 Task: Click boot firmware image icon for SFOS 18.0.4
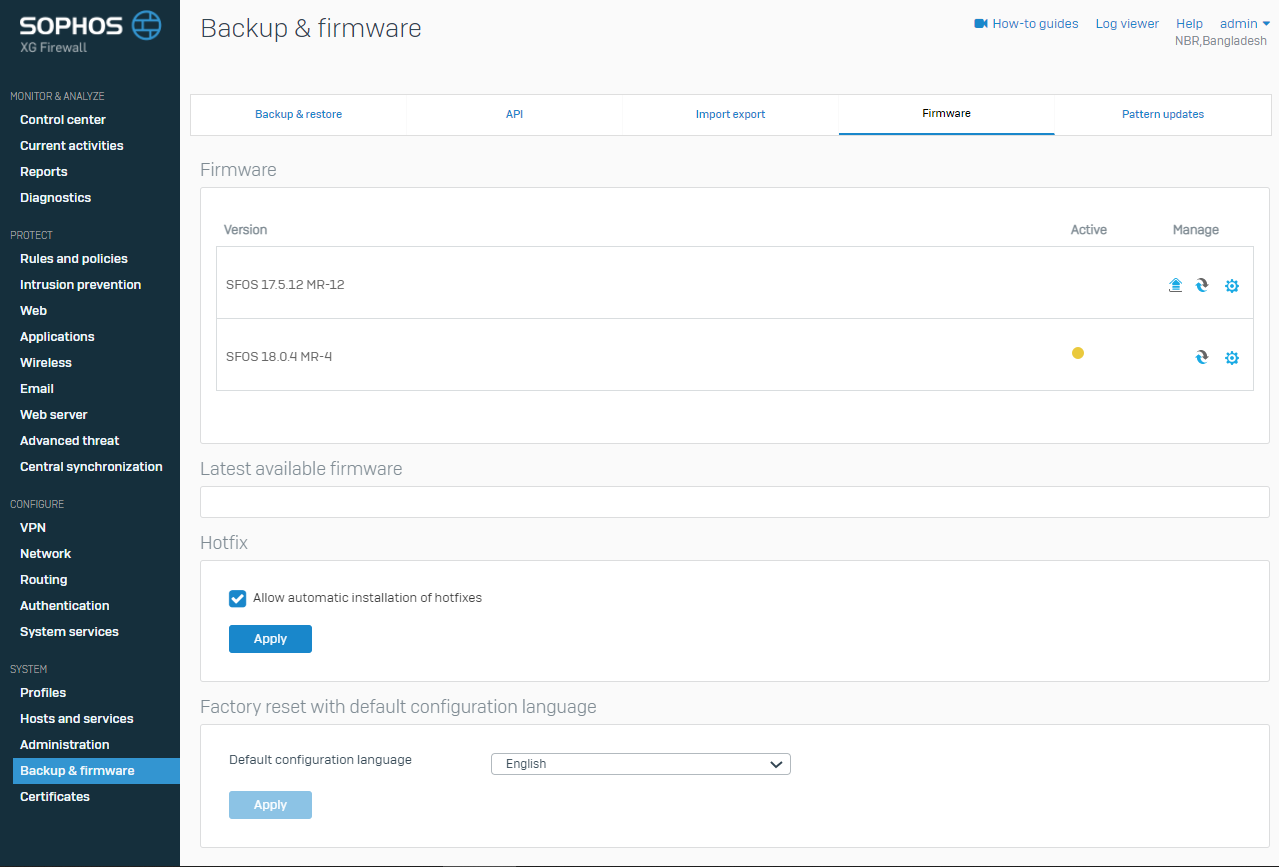[1202, 357]
